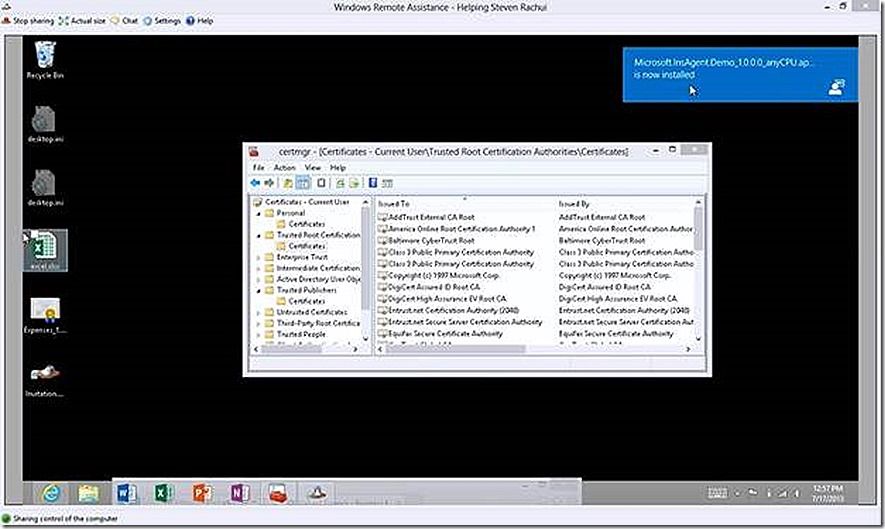Expand the Enterprise Trust node
The width and height of the screenshot is (885, 529).
259,257
